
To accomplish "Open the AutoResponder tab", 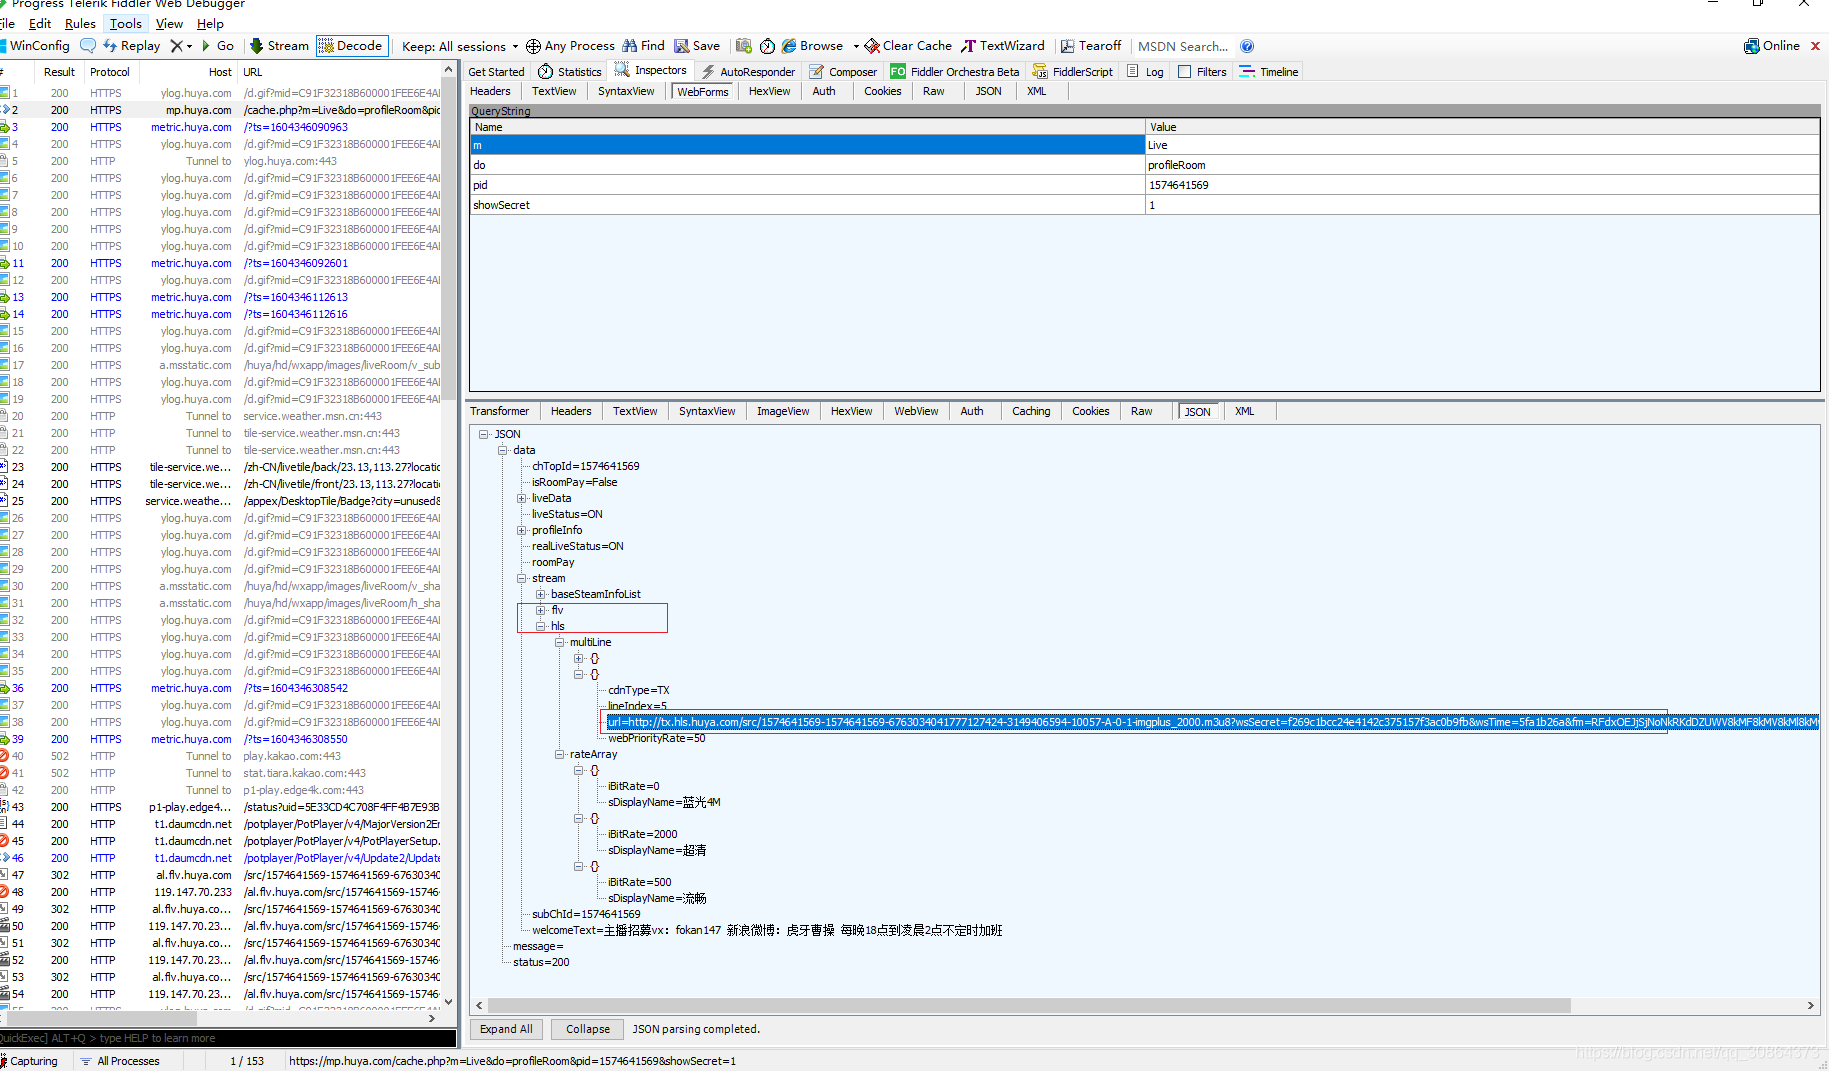I will [748, 72].
